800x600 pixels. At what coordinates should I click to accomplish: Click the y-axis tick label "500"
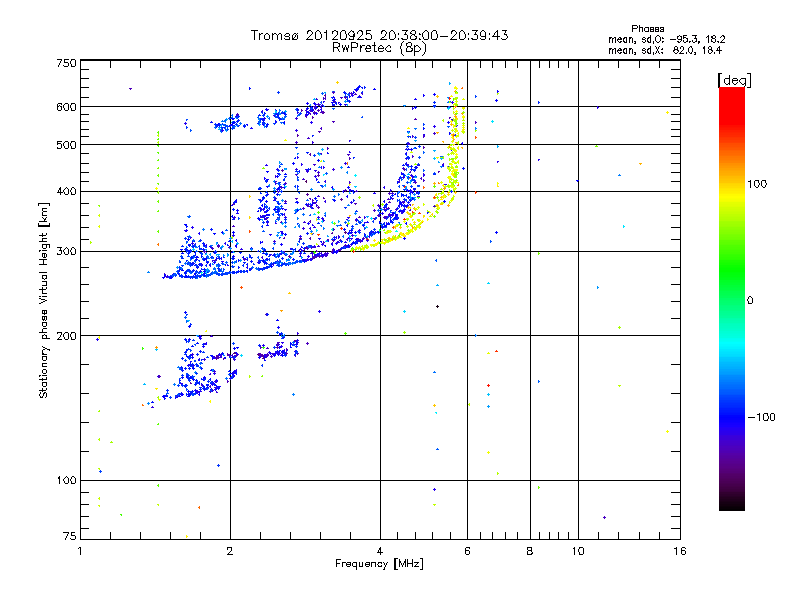67,145
